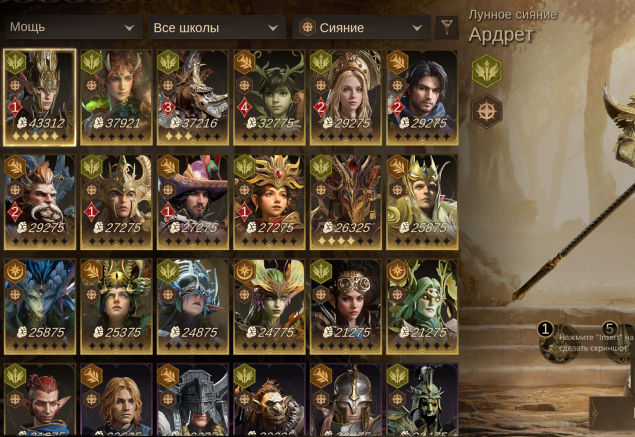The height and width of the screenshot is (437, 635).
Task: Expand the Все школы filter dropdown
Action: click(x=217, y=28)
